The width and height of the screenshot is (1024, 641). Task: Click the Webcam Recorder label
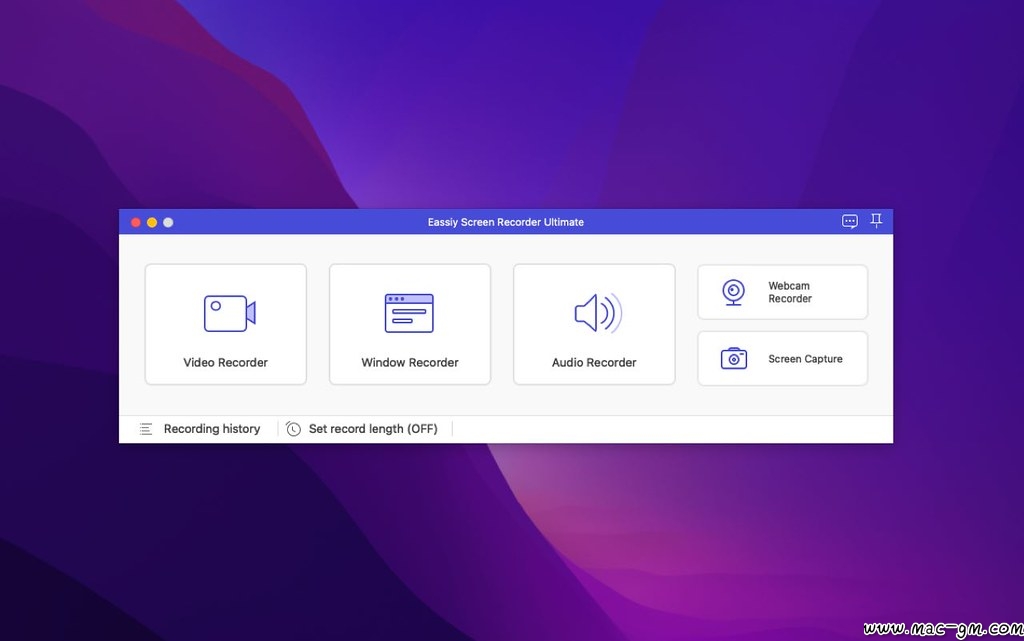click(x=790, y=292)
